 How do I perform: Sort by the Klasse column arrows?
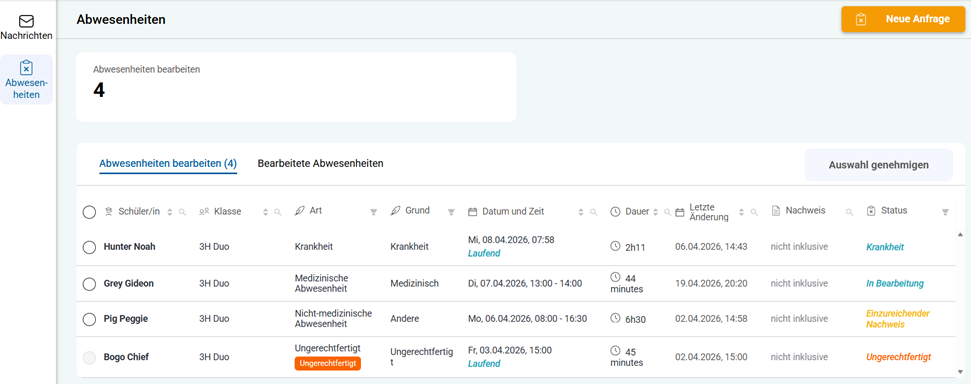[x=266, y=212]
